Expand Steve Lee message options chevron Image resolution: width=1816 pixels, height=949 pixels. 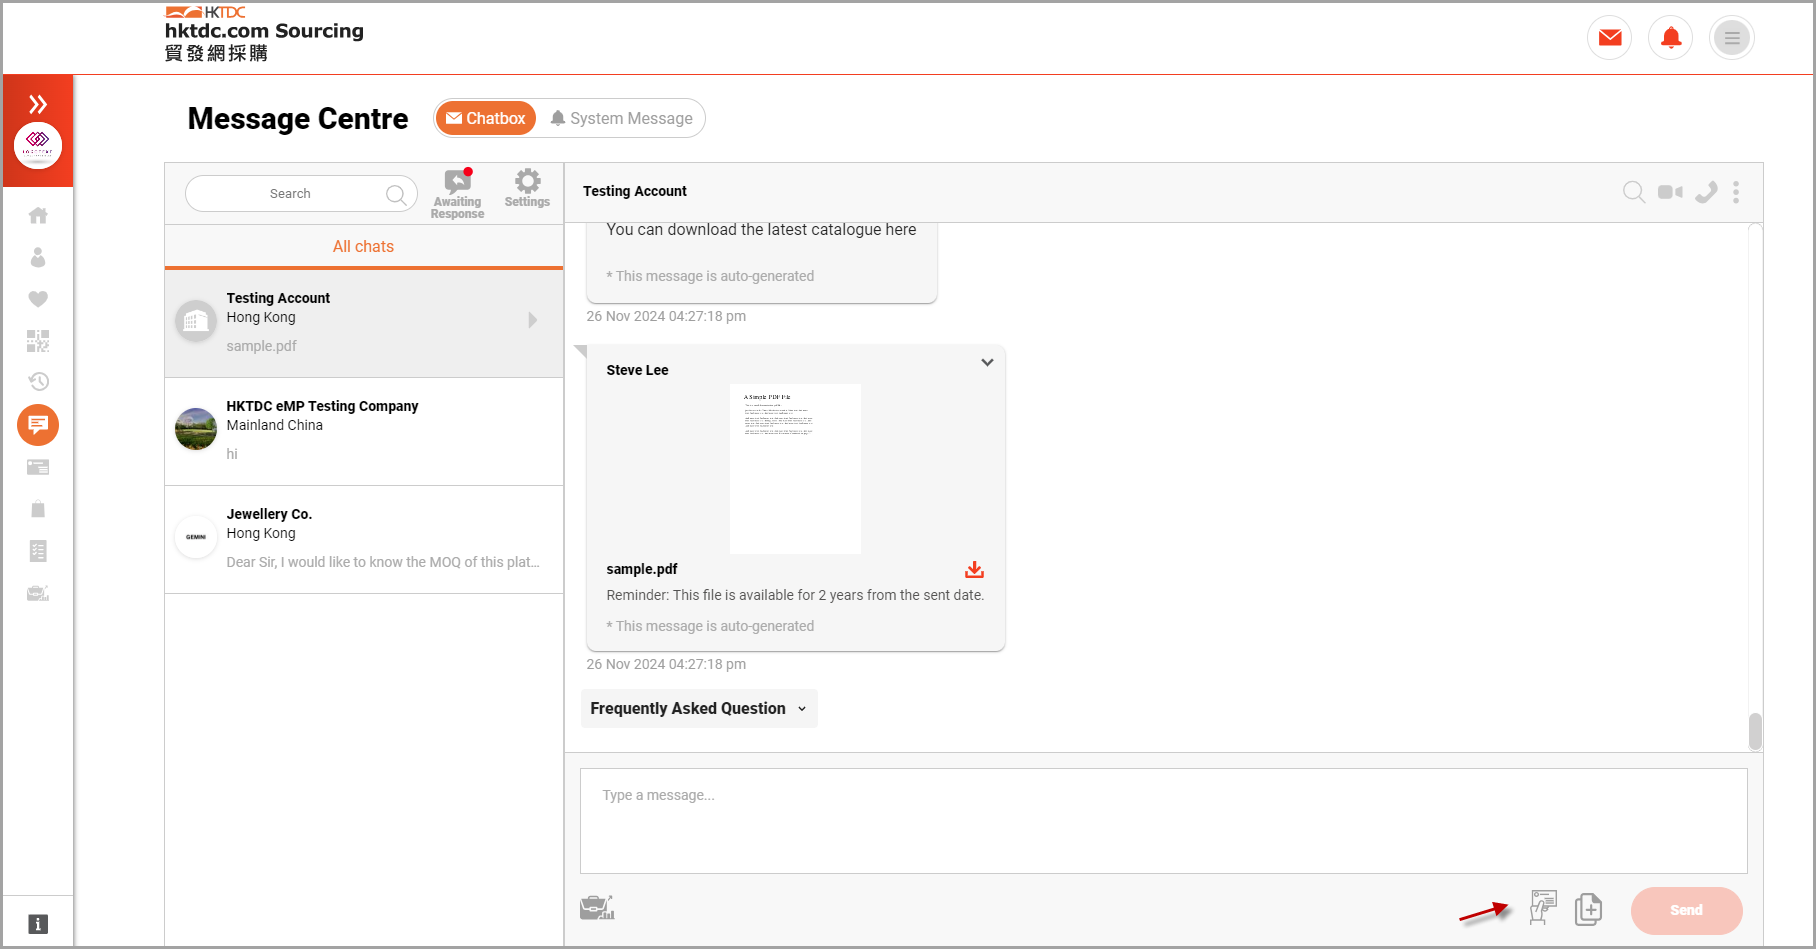click(987, 362)
